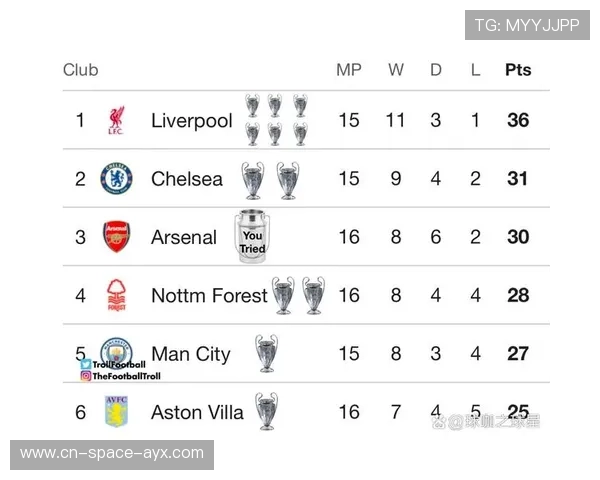Click the www.cn-space-ayx.com watermark link
The image size is (600, 480).
[x=112, y=453]
